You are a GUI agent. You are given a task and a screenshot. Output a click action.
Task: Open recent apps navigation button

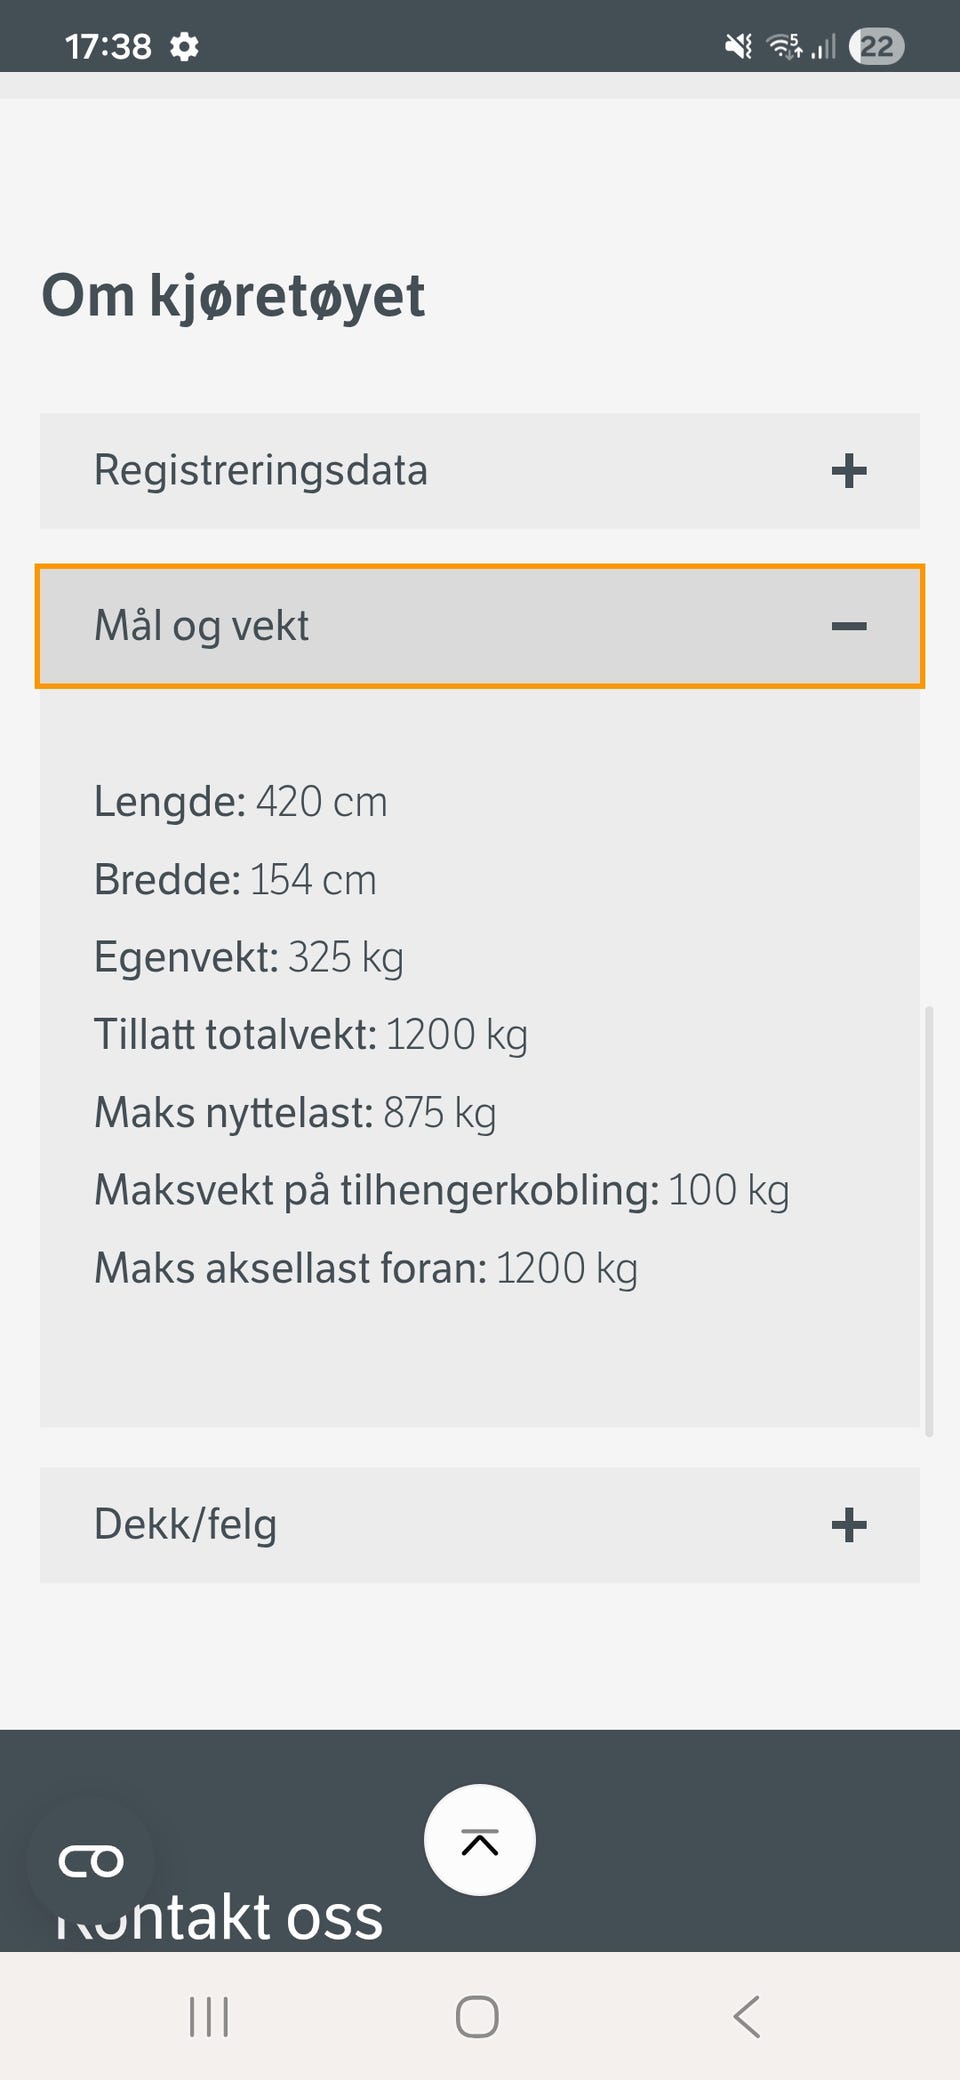(209, 2017)
